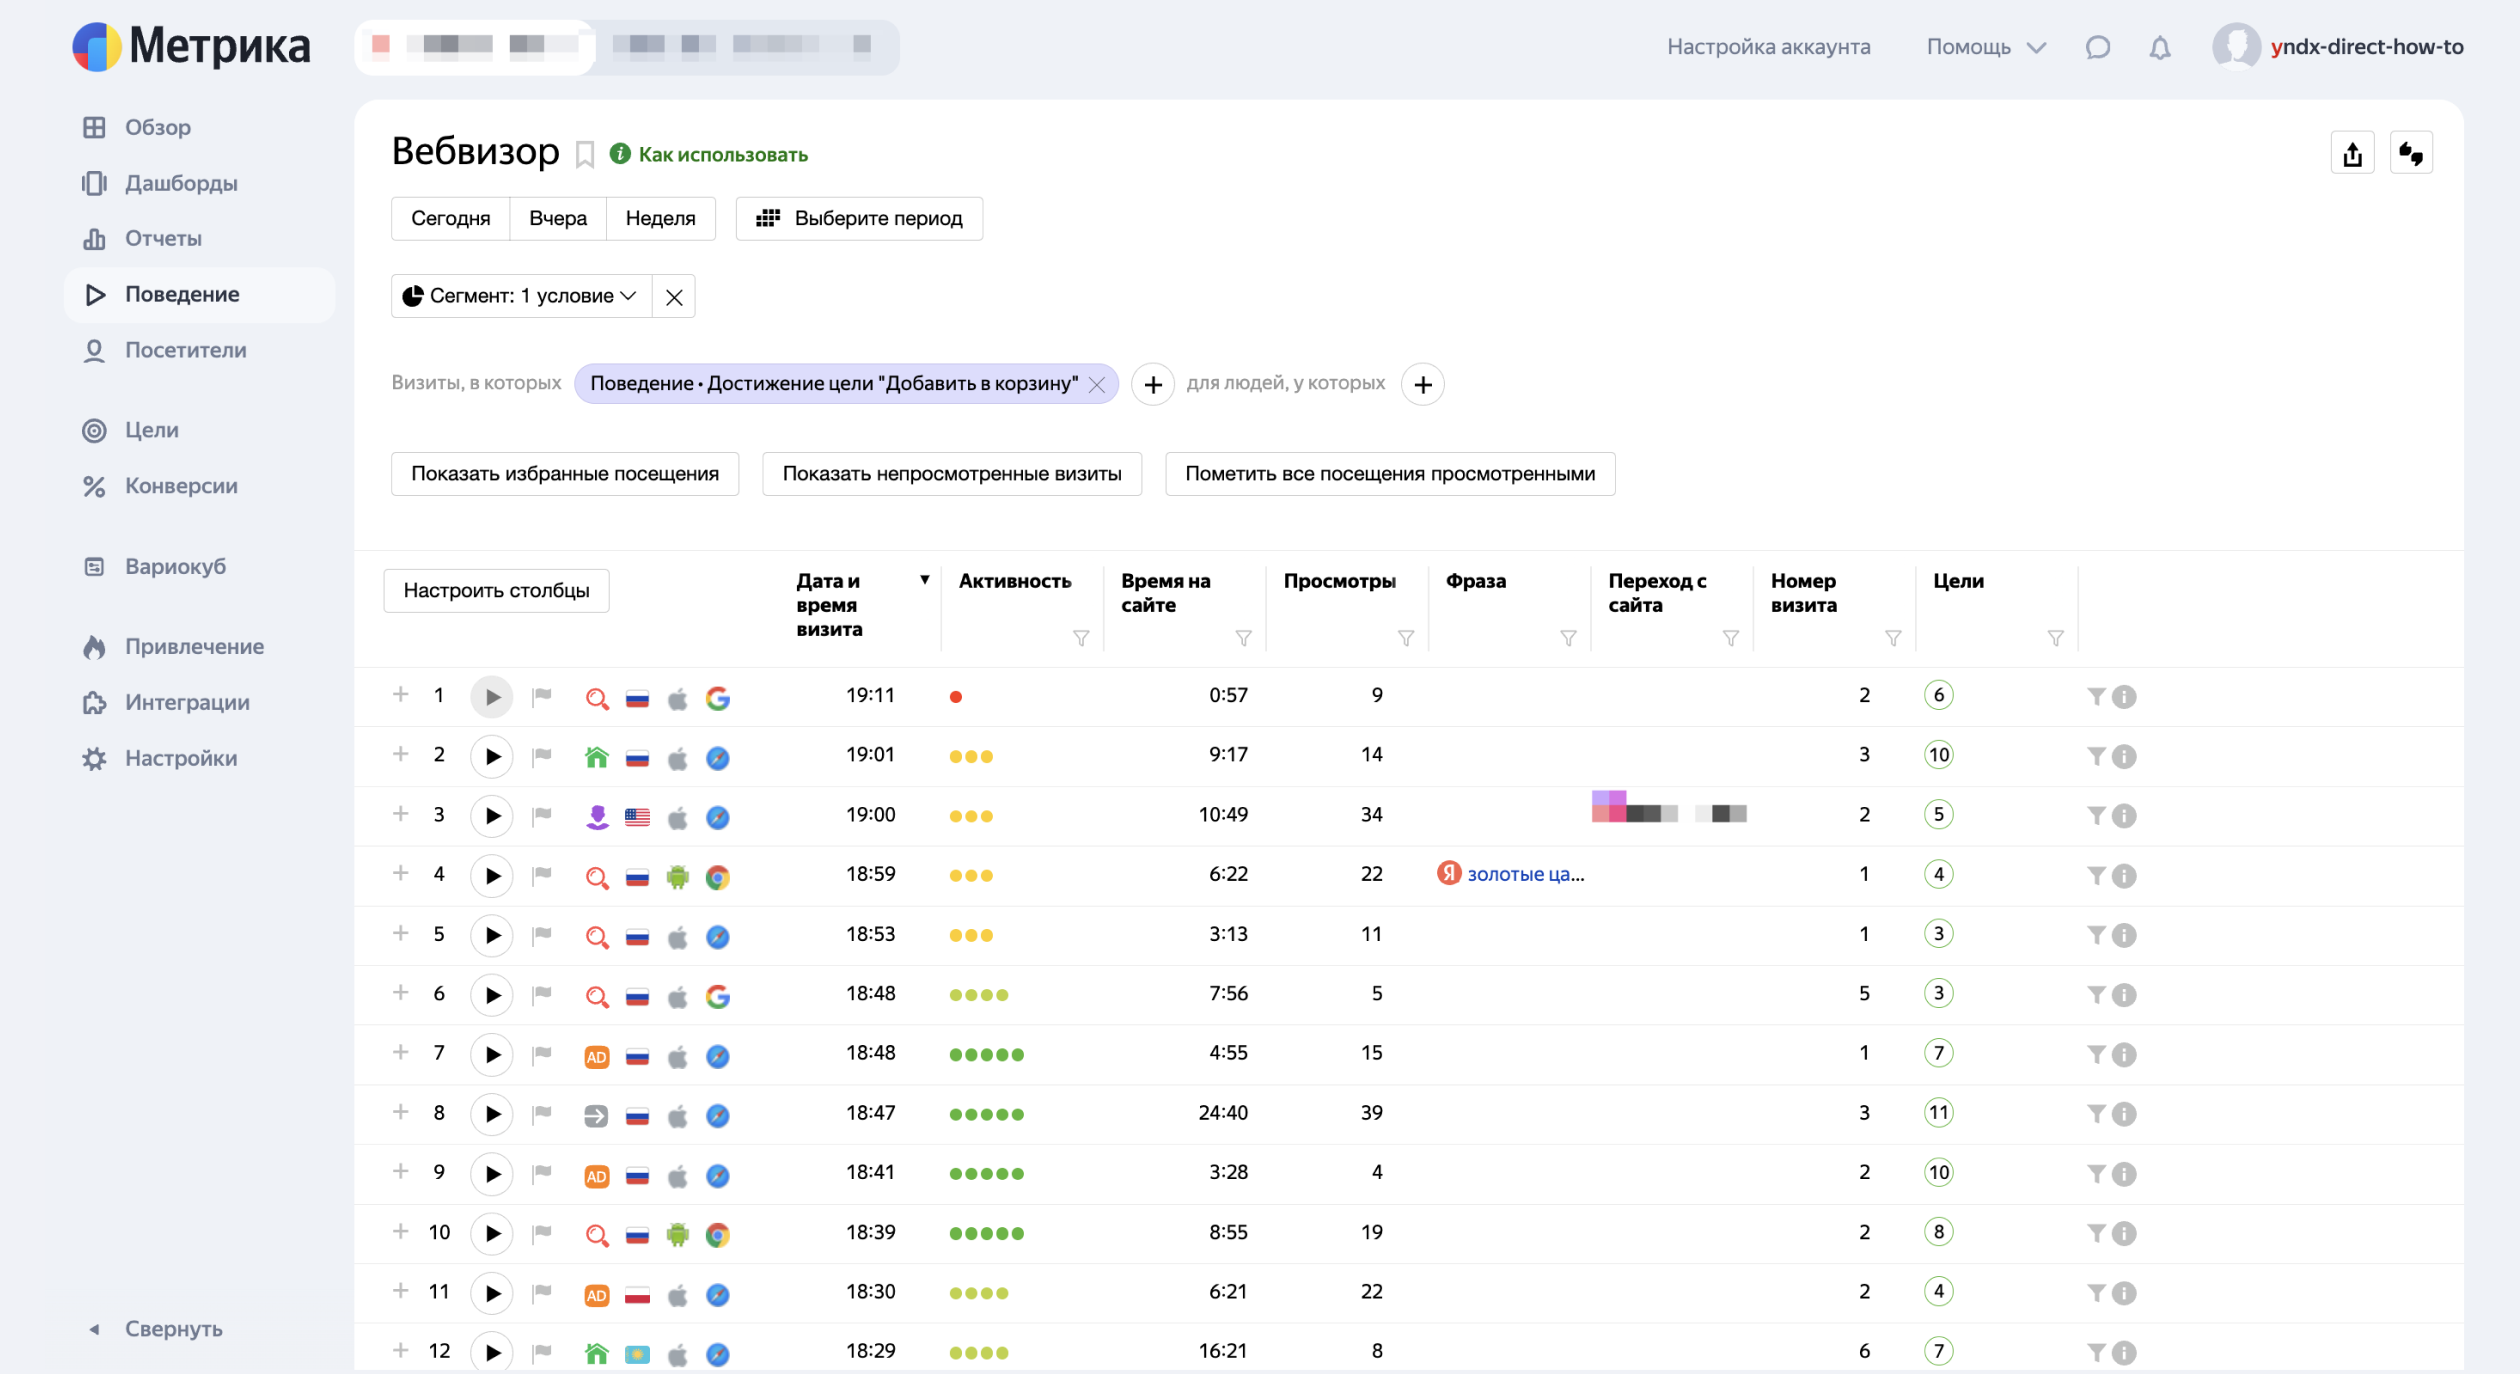Screen dimensions: 2520x1374
Task: Open the notifications bell
Action: 2160,47
